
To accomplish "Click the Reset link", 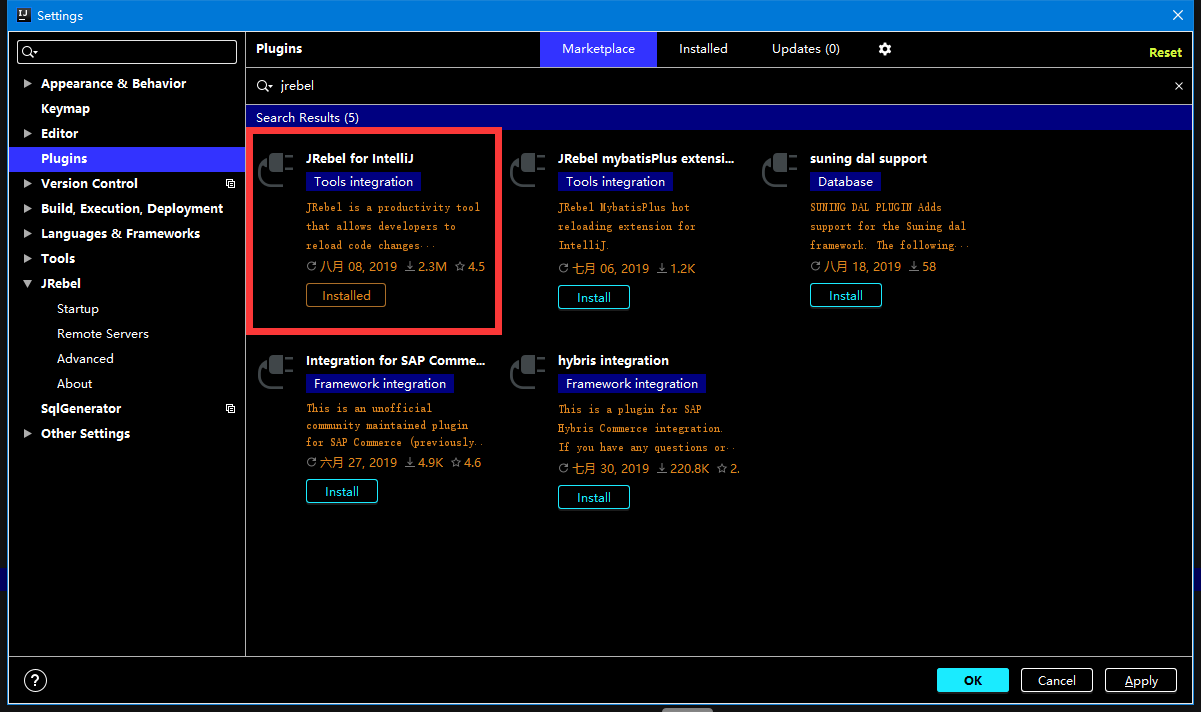I will [1165, 53].
